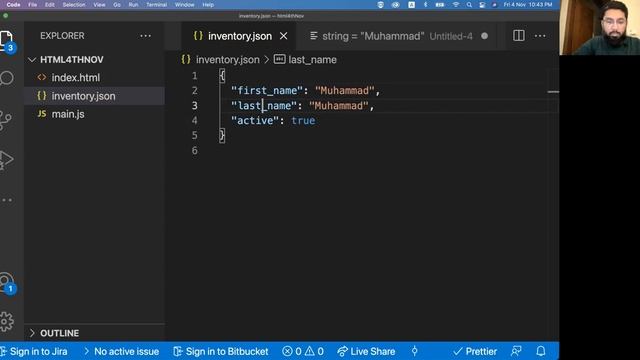The width and height of the screenshot is (640, 360).
Task: Open the Edit menu
Action: tap(50, 4)
